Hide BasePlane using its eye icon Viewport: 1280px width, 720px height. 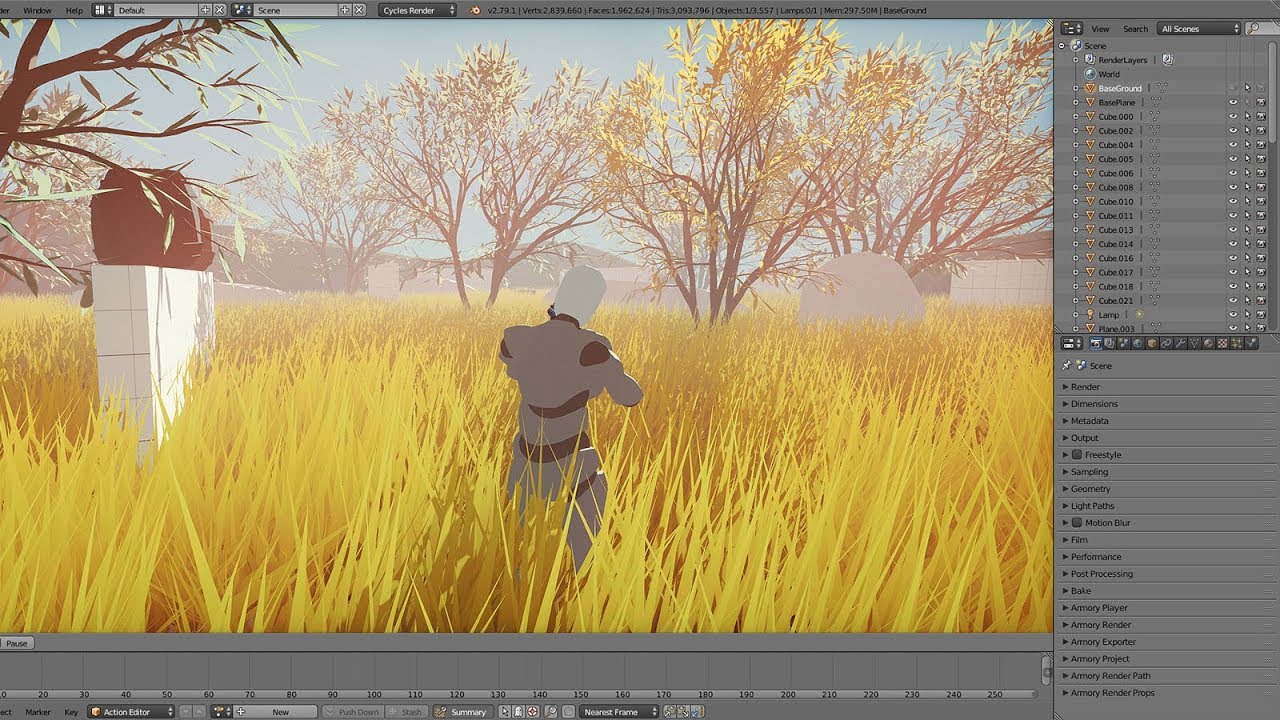click(1232, 103)
